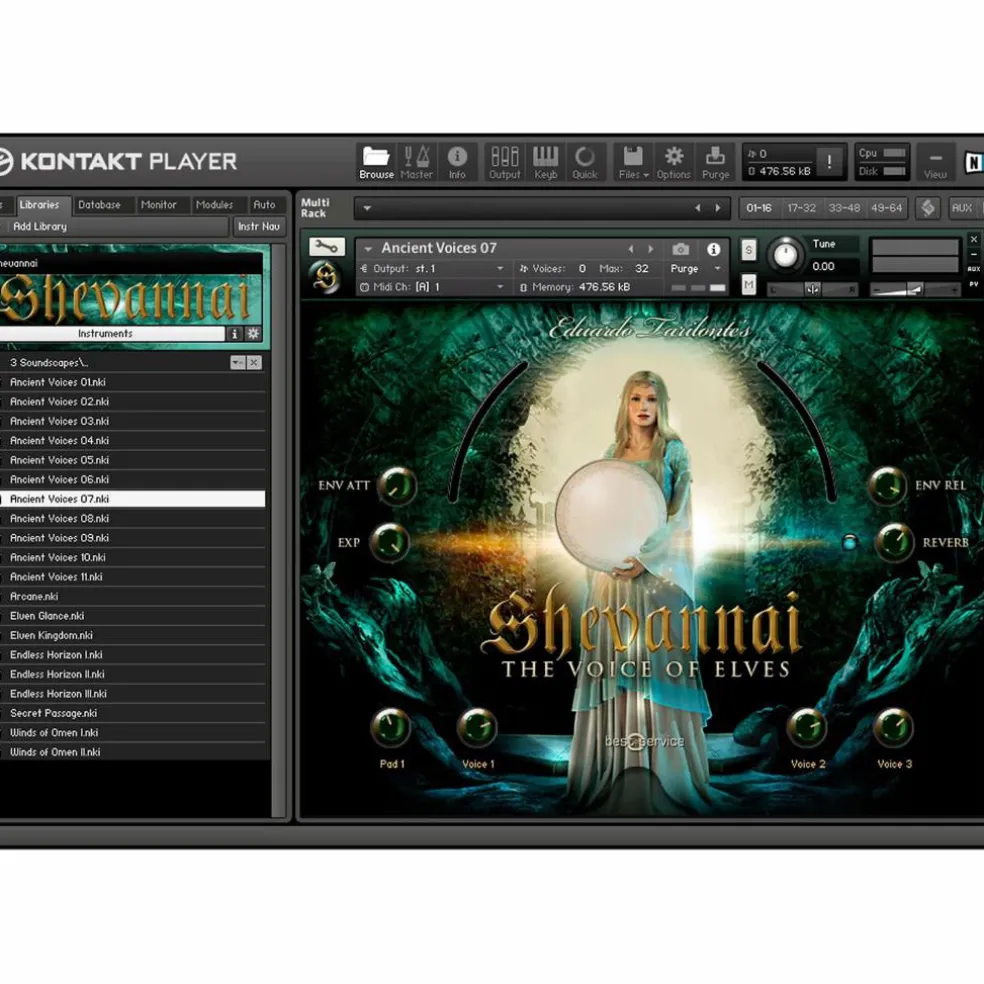984x984 pixels.
Task: Go to next multi rack preset
Action: (719, 208)
